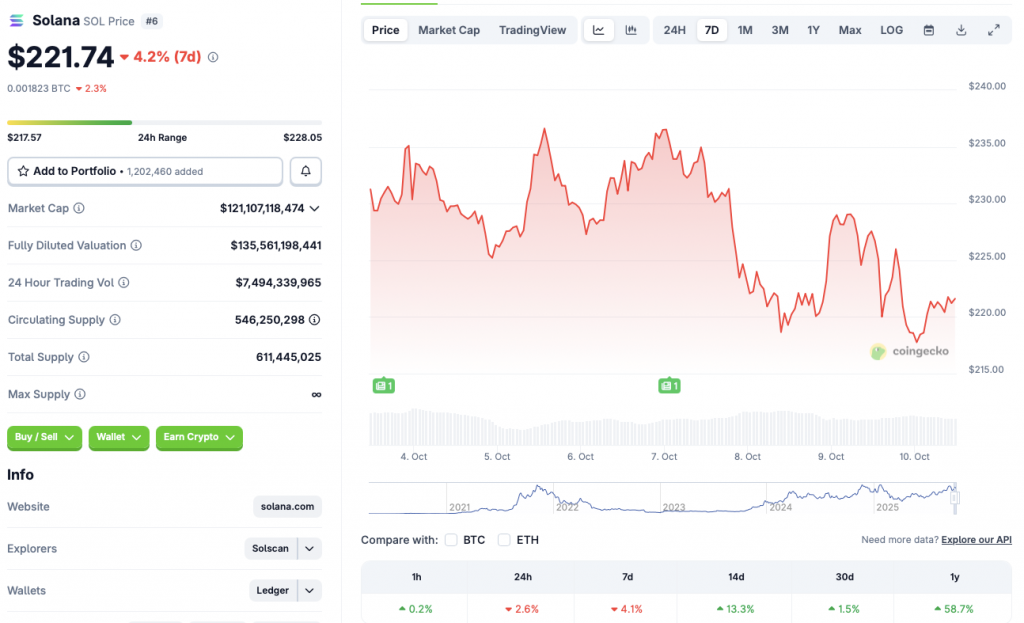Toggle LOG scale on chart
The width and height of the screenshot is (1024, 623).
pyautogui.click(x=891, y=30)
